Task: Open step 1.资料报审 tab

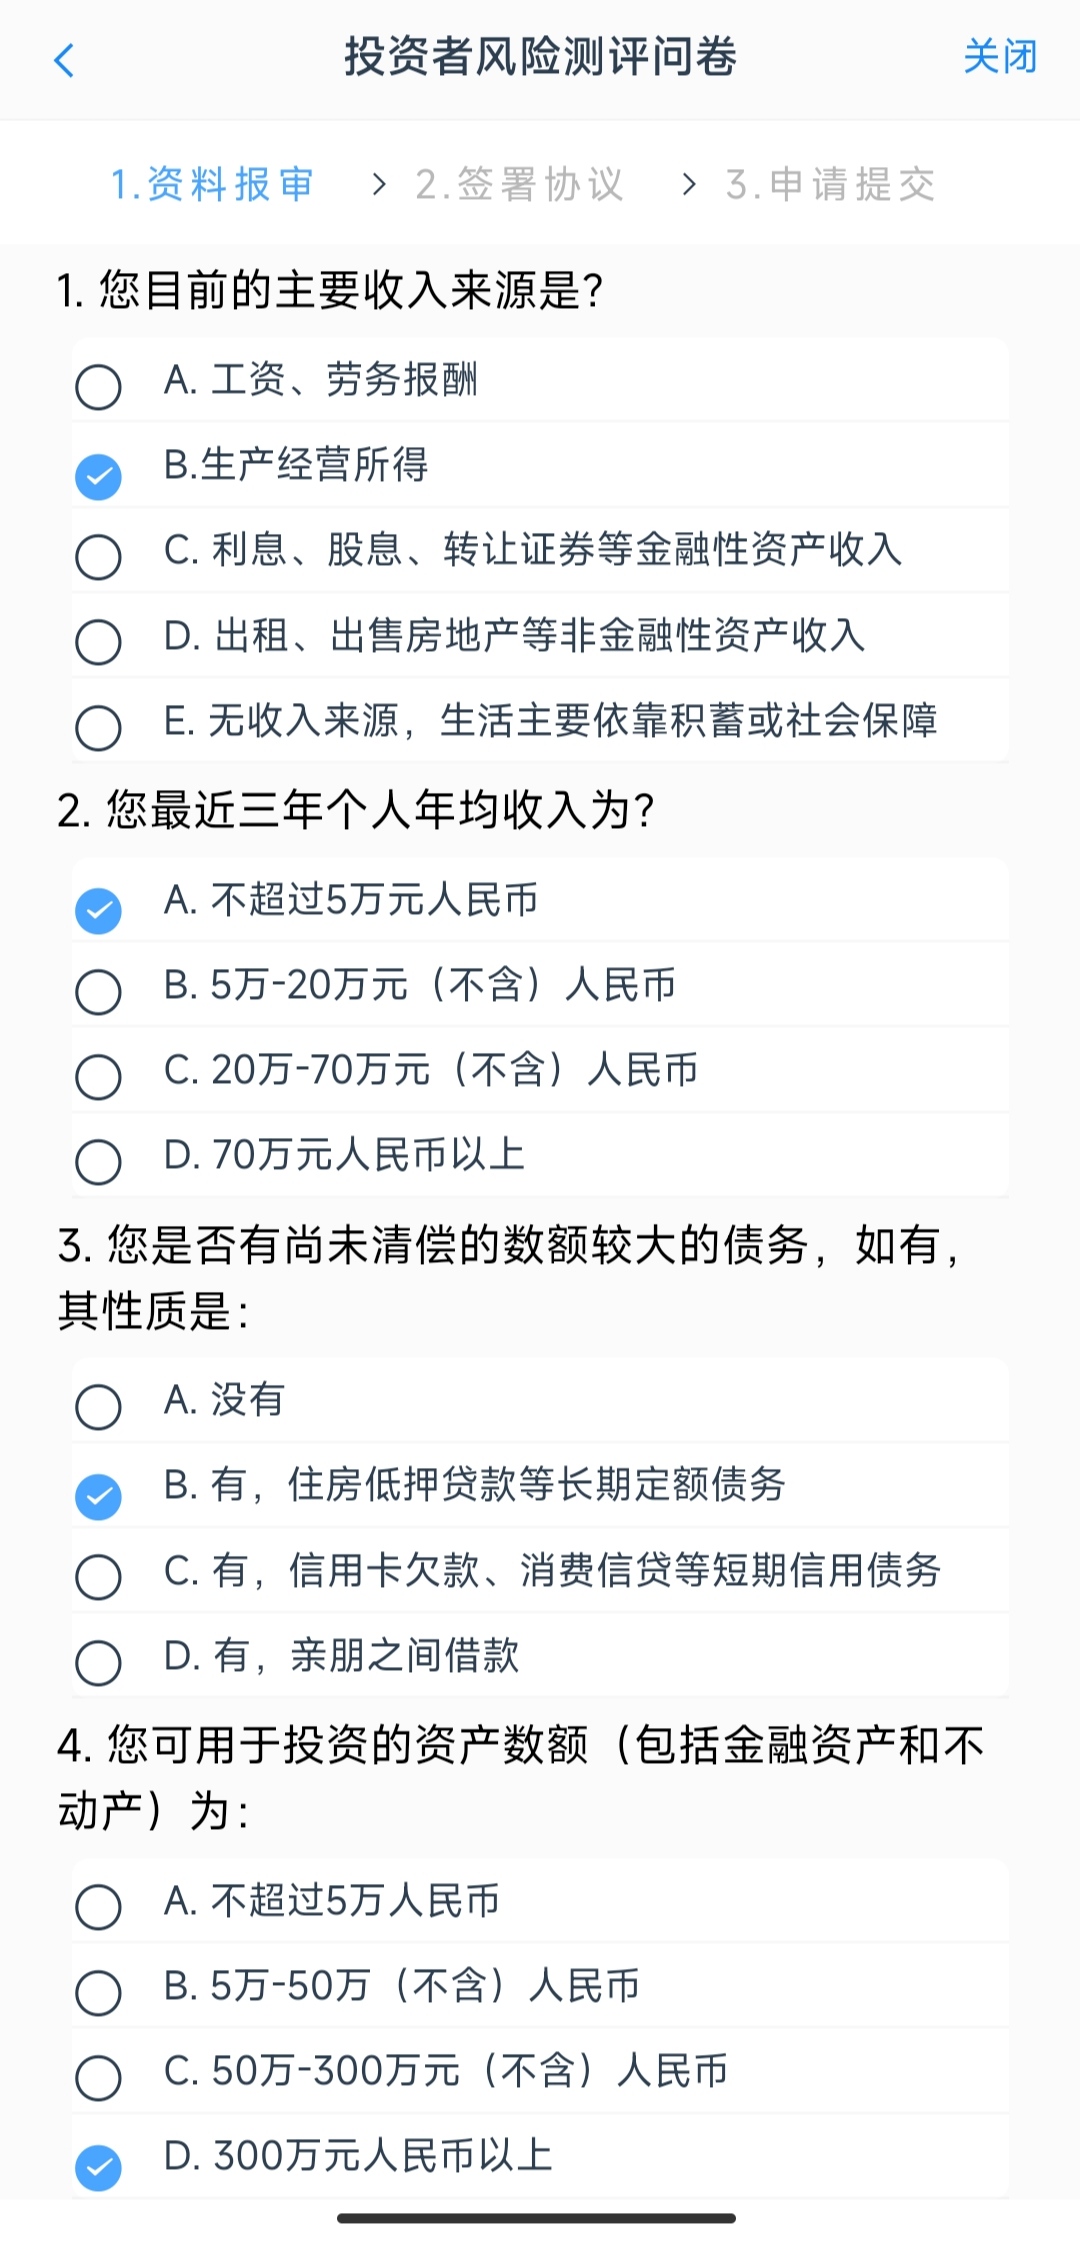Action: click(212, 184)
